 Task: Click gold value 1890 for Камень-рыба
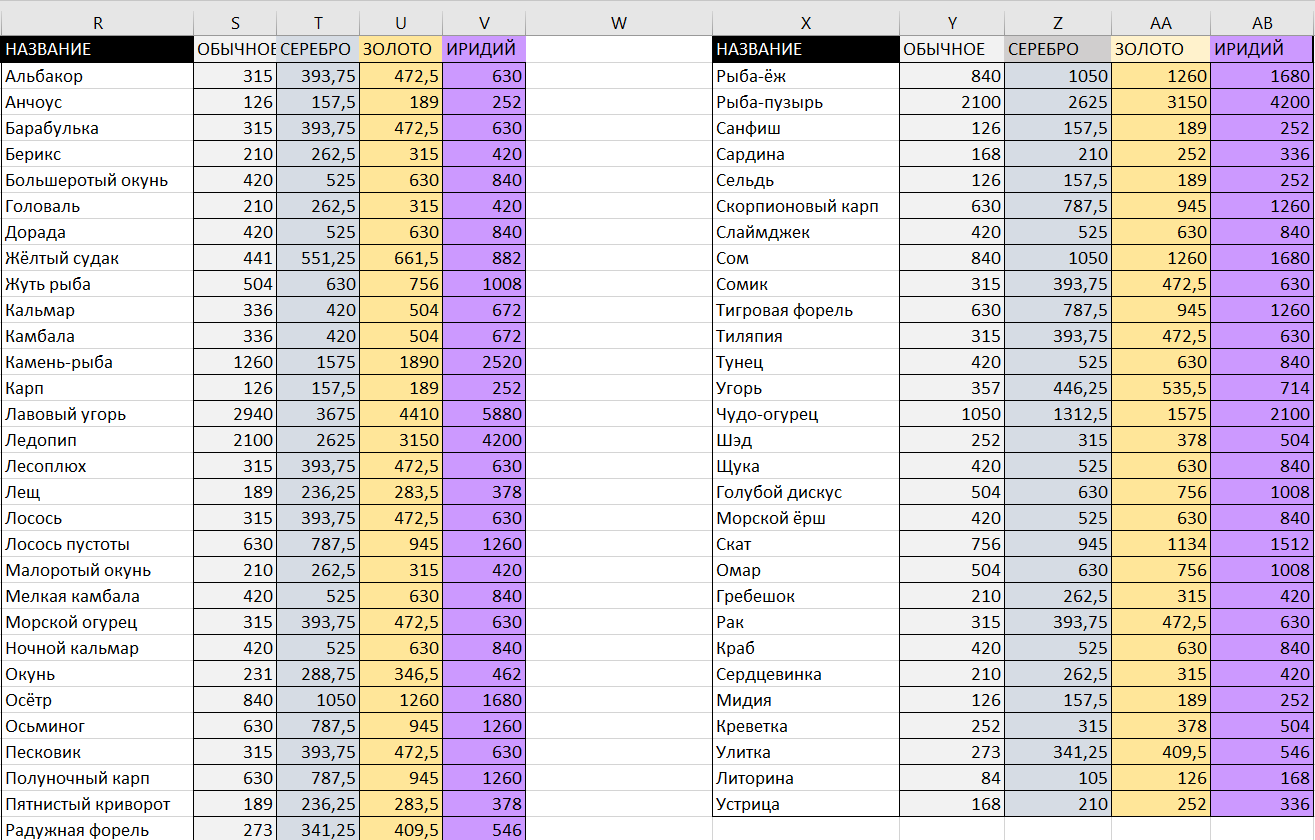[401, 362]
